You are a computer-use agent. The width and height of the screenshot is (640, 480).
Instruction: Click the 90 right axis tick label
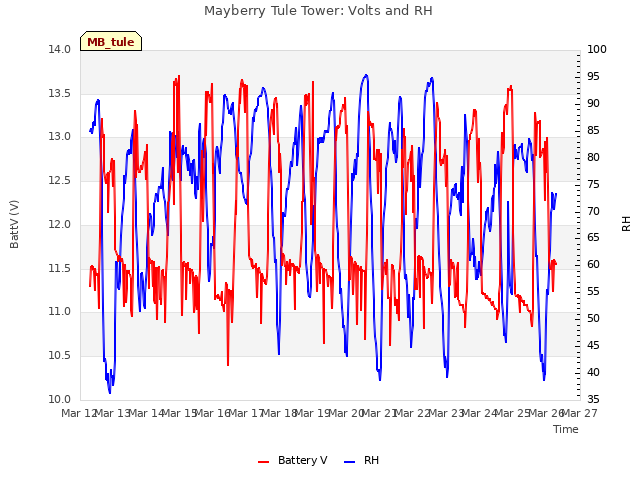593,103
